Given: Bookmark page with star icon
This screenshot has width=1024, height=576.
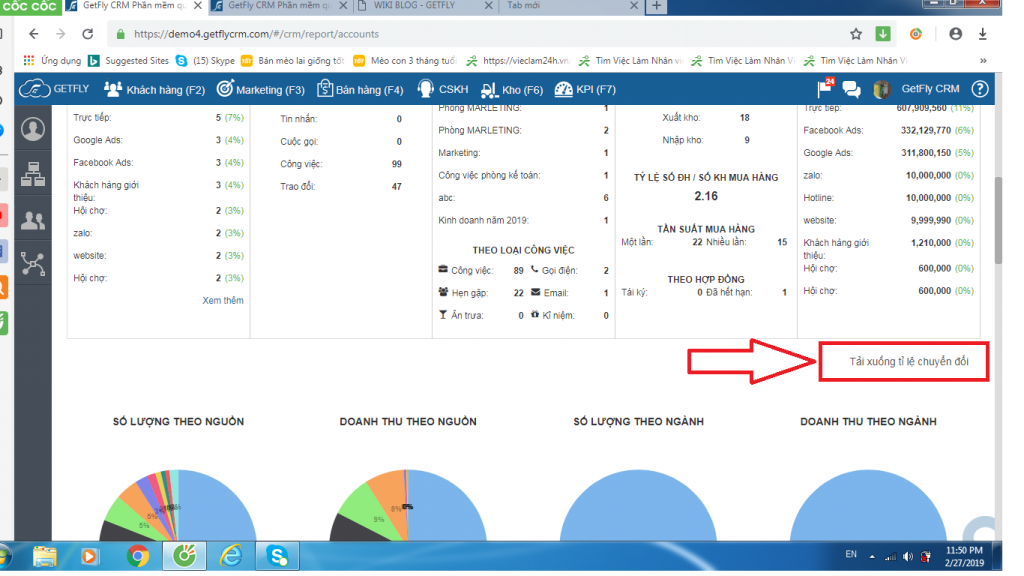Looking at the screenshot, I should (x=856, y=34).
